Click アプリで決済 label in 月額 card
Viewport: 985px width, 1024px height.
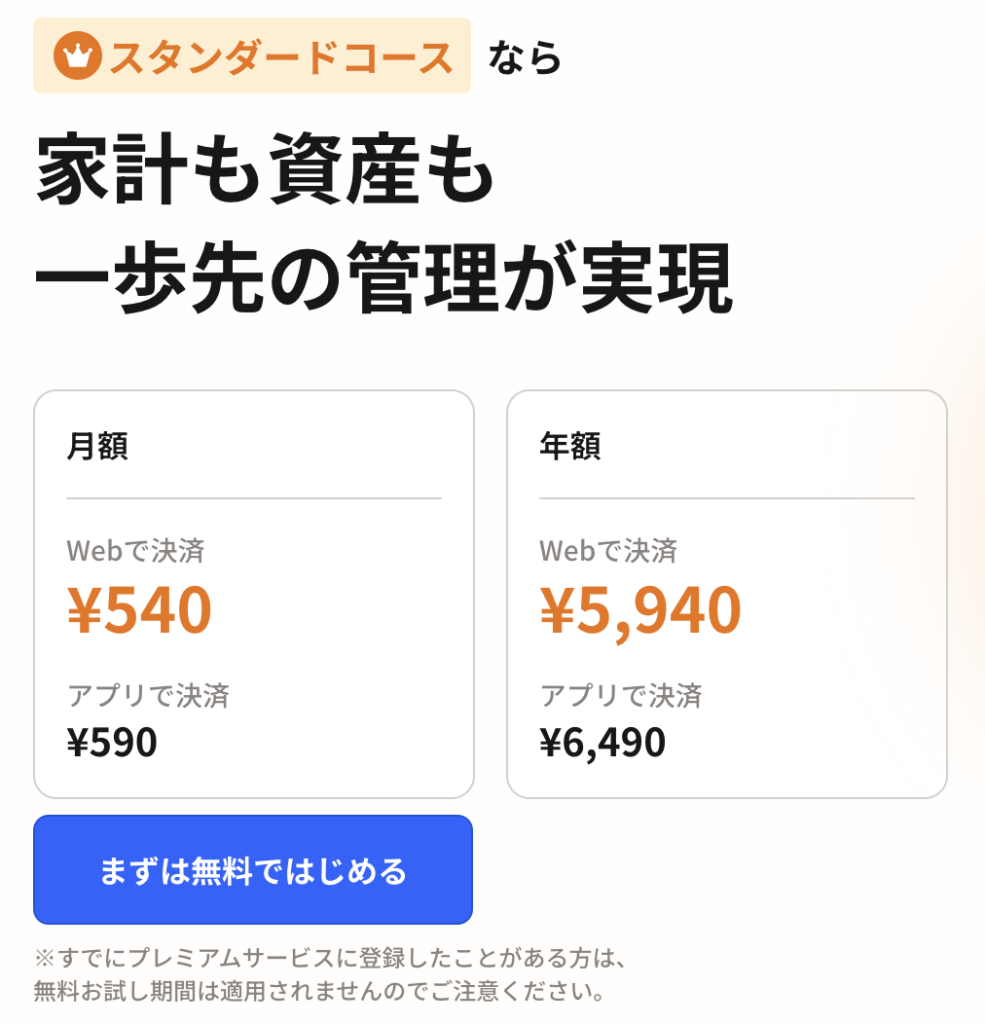coord(148,695)
